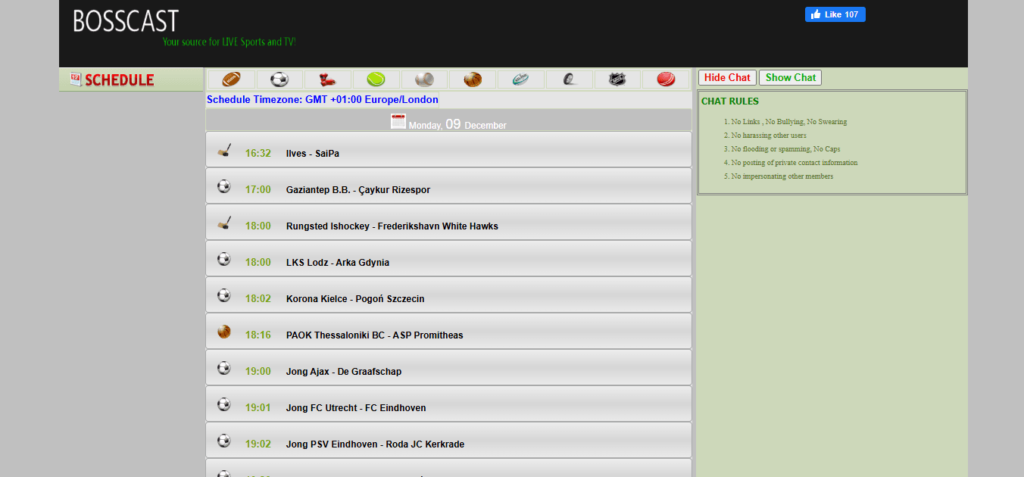Open the Schedule menu item
1024x477 pixels.
click(118, 80)
